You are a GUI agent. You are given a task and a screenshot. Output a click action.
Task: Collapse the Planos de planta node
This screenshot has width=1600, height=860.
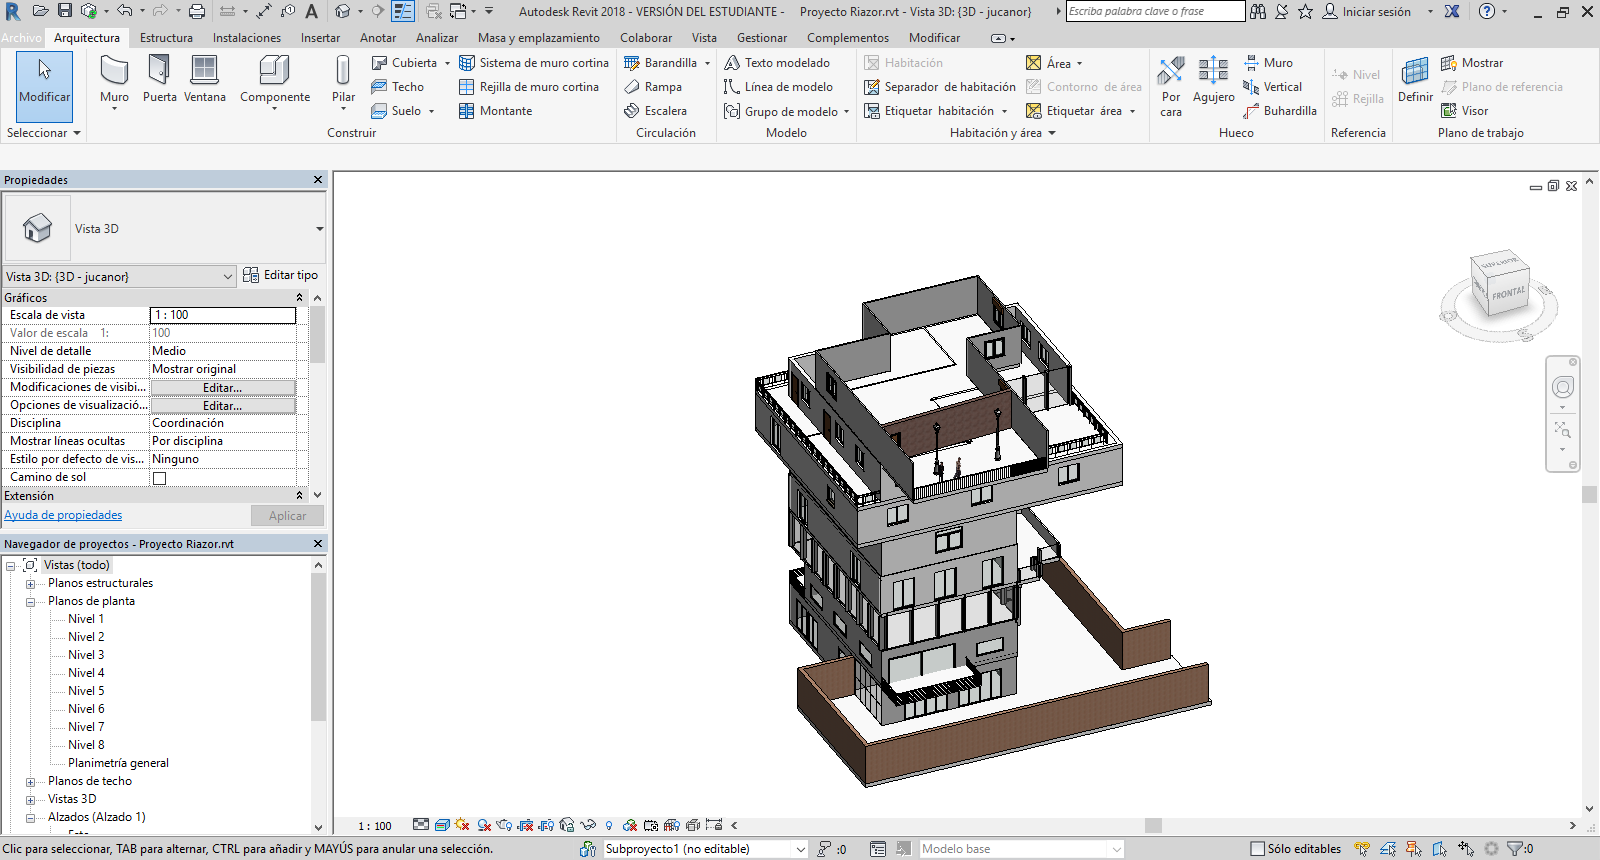coord(30,602)
